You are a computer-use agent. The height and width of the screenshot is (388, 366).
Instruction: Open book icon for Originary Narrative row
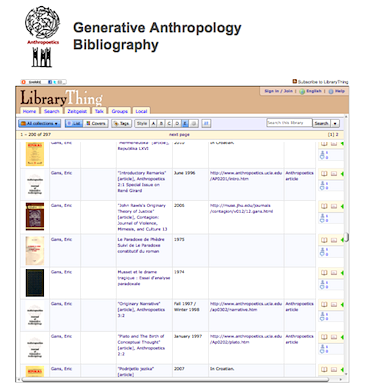click(324, 304)
